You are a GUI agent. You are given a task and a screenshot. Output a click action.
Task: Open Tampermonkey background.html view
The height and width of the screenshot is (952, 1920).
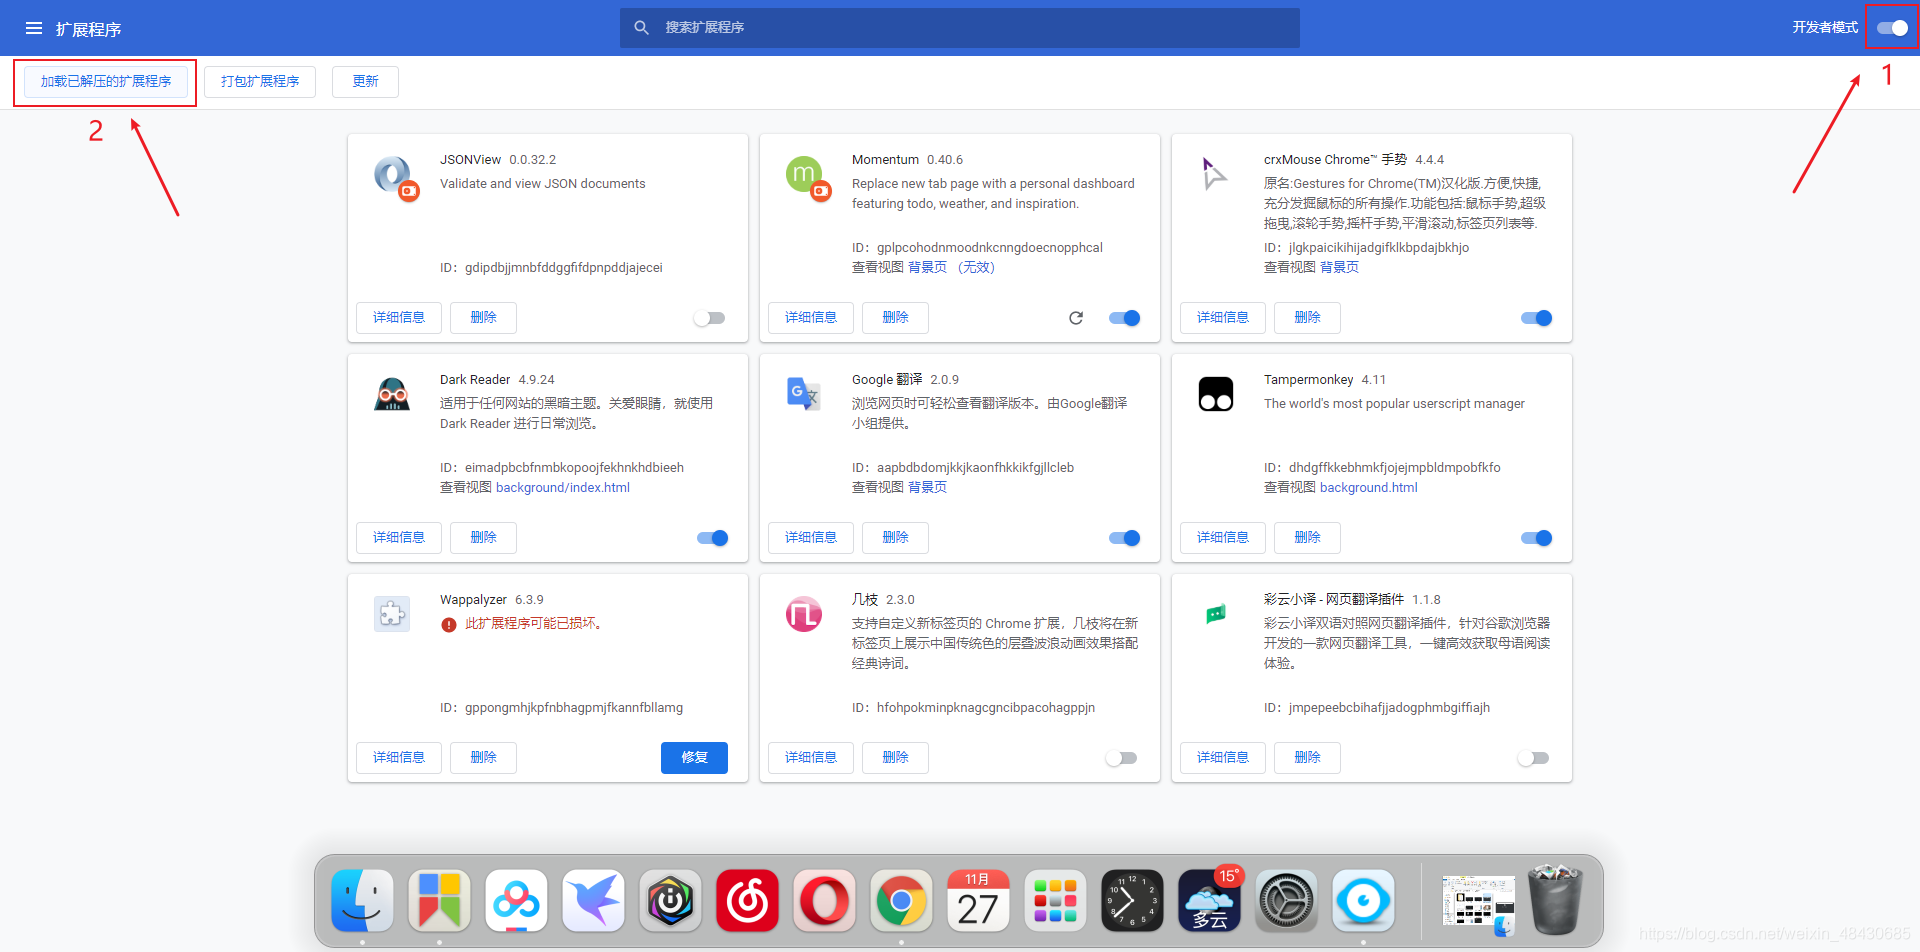(1369, 487)
